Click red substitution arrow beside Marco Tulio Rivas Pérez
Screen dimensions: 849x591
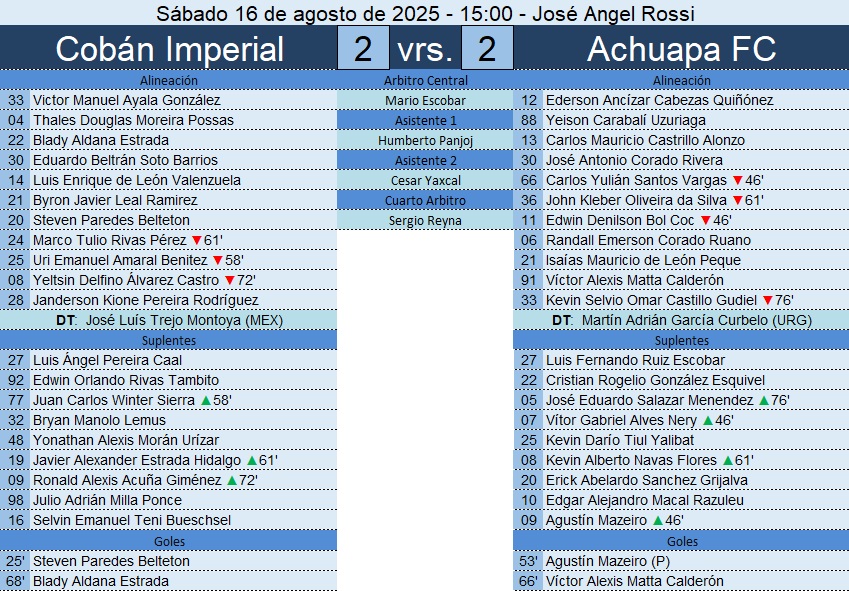pos(196,241)
